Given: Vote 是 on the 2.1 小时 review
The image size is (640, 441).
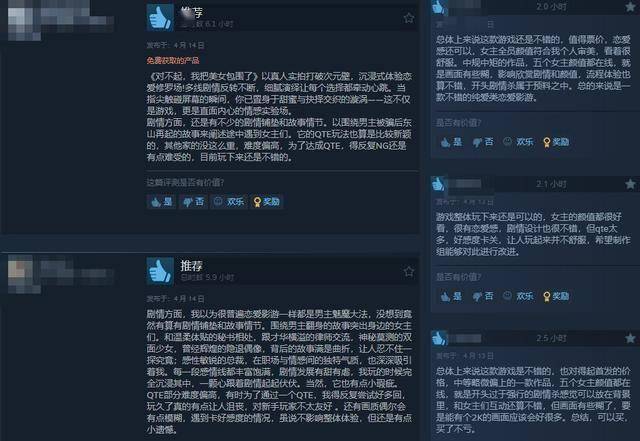Looking at the screenshot, I should 451,296.
